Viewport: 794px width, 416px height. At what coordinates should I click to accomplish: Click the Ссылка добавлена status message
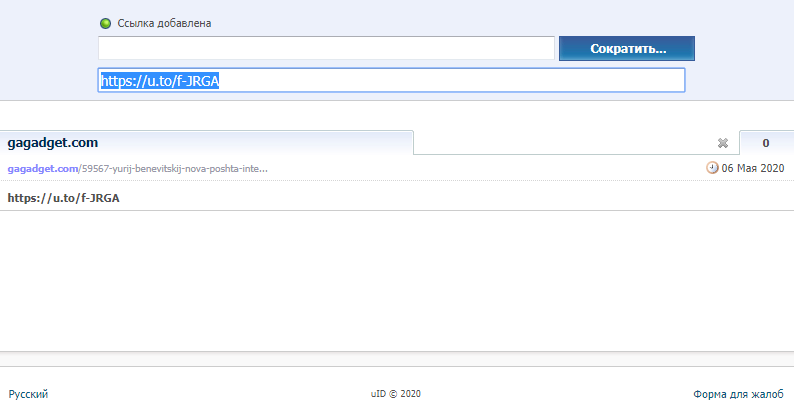164,23
